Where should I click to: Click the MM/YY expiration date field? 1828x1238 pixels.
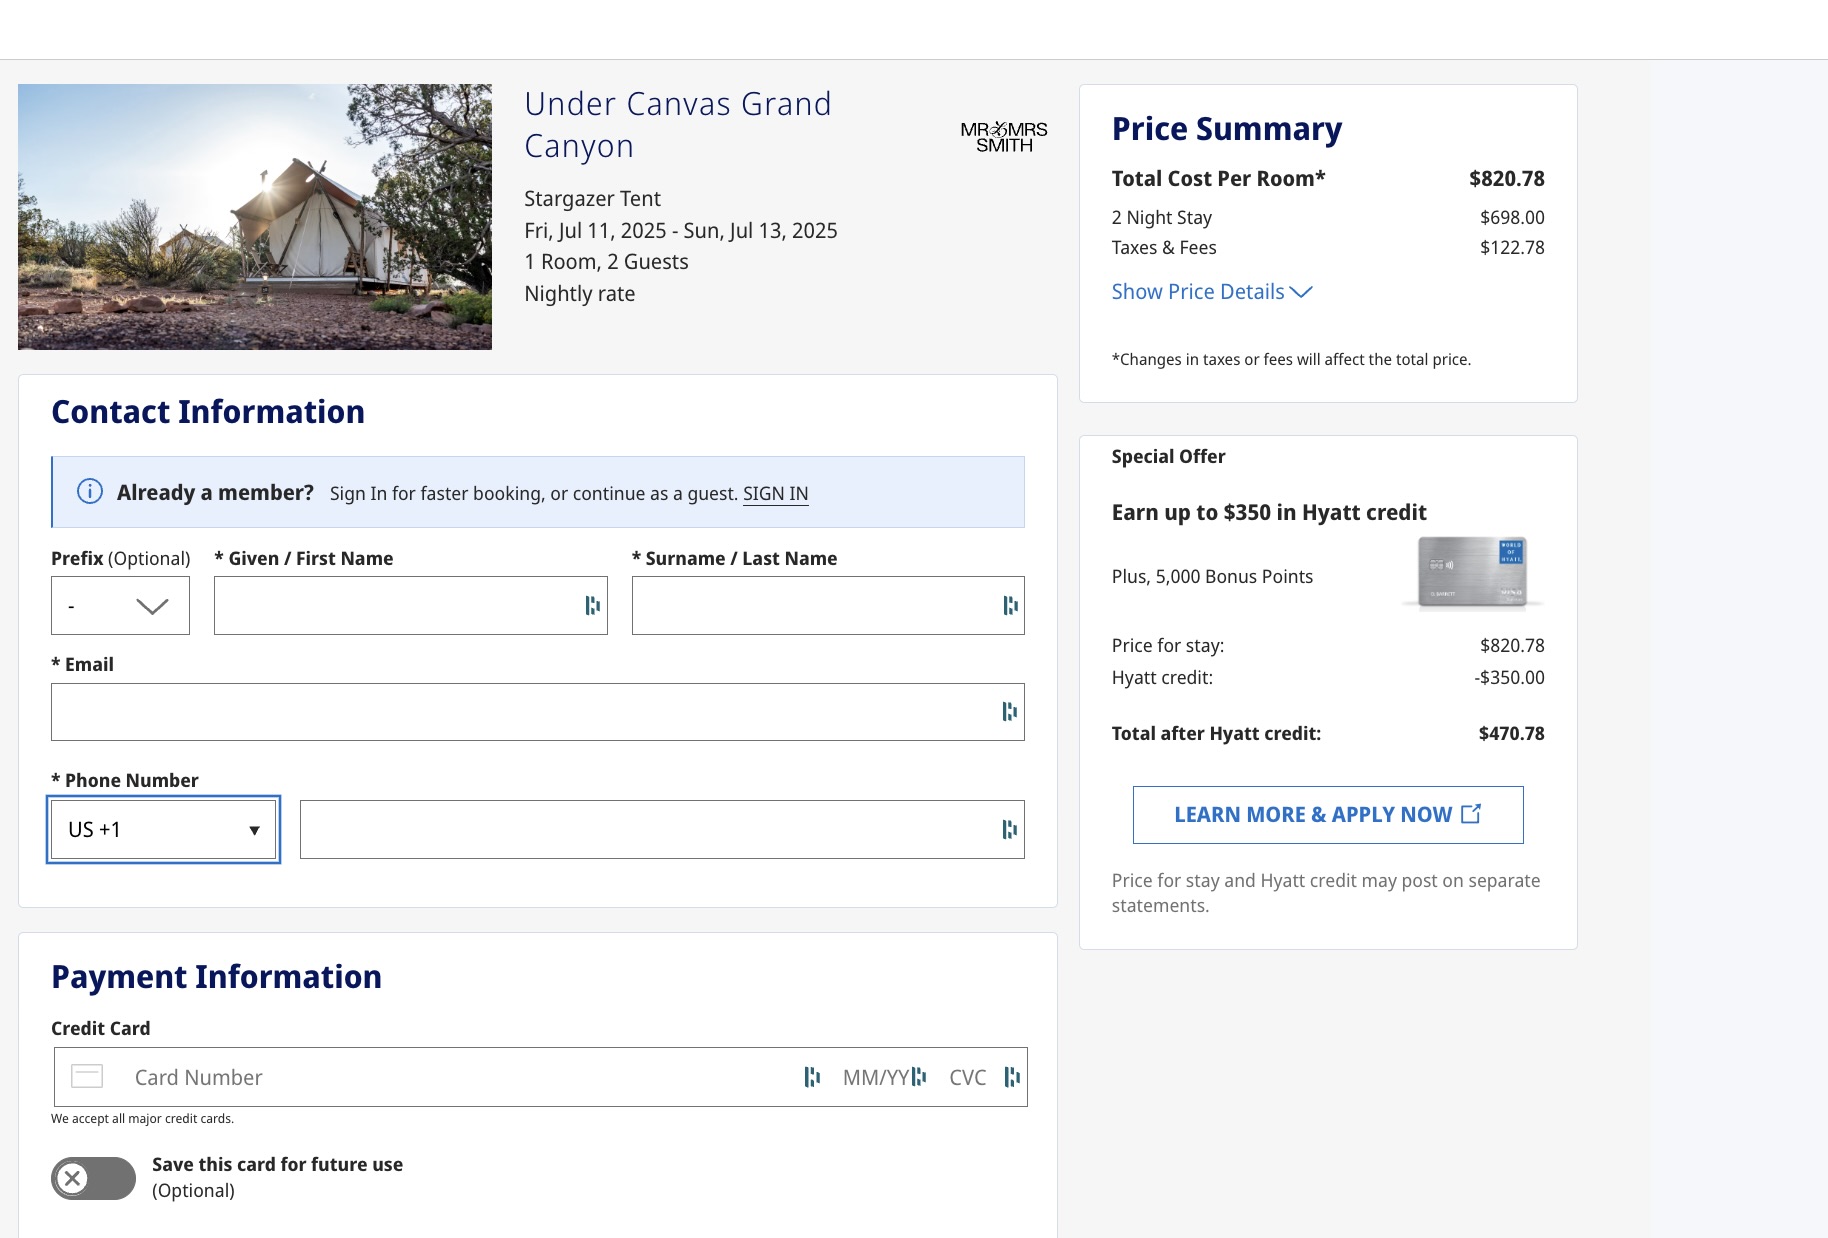[874, 1077]
